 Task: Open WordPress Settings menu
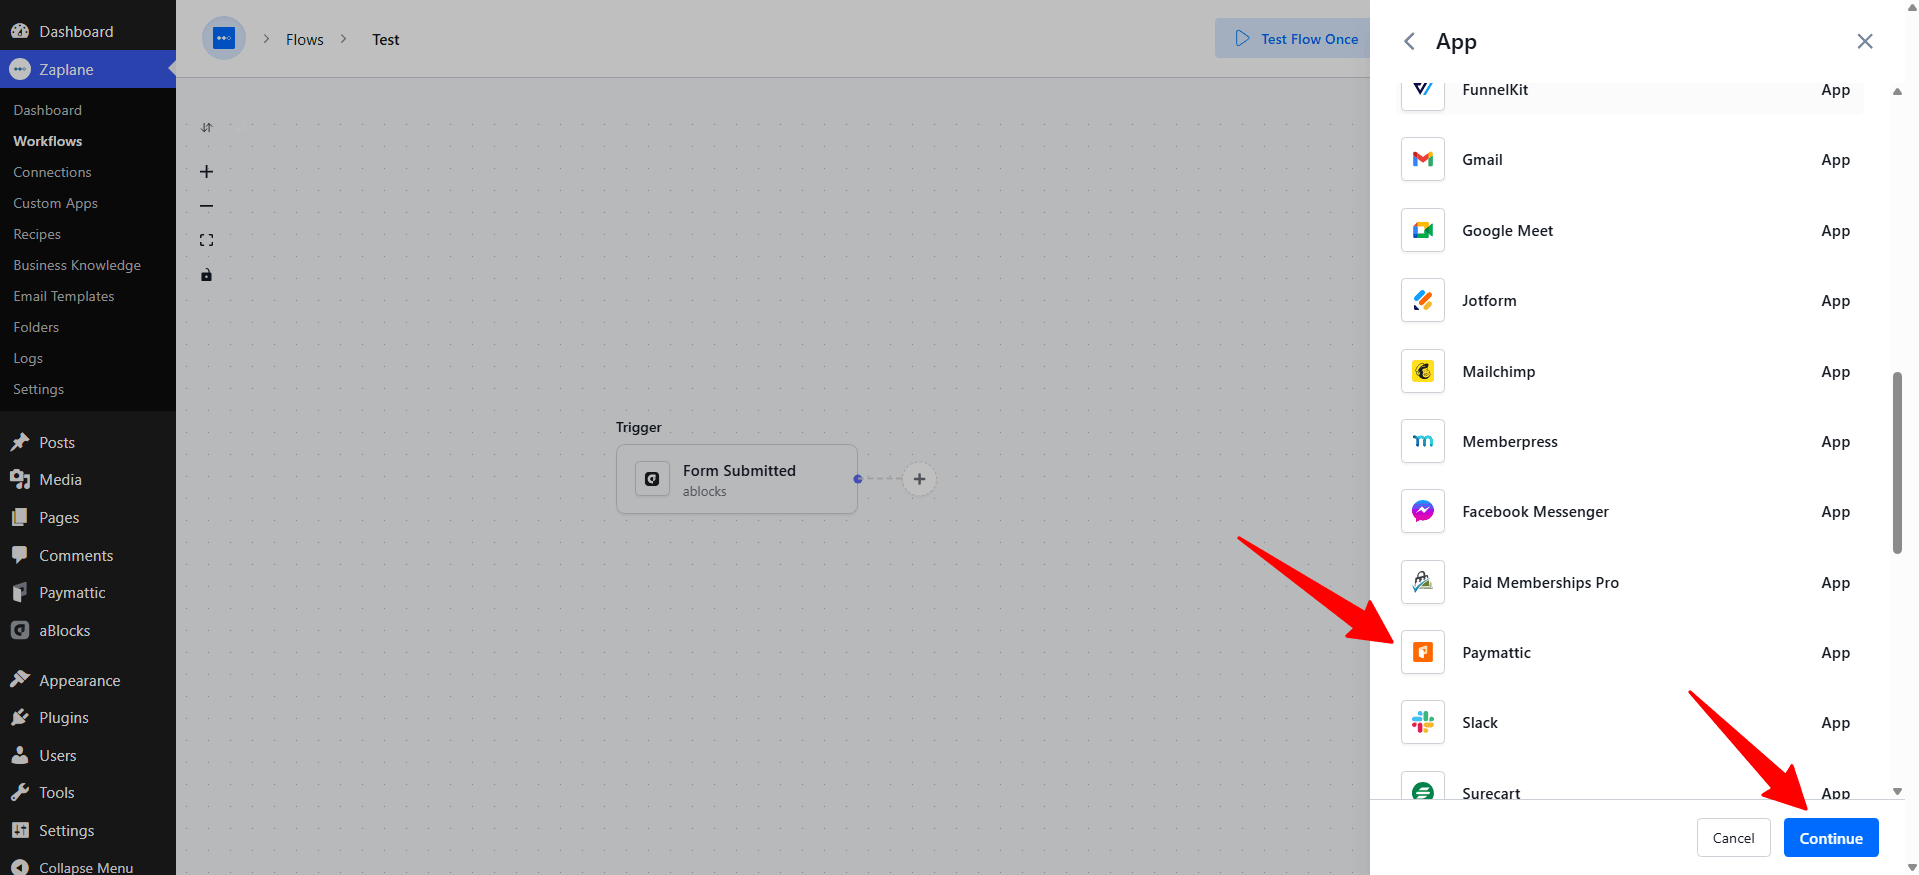point(88,830)
